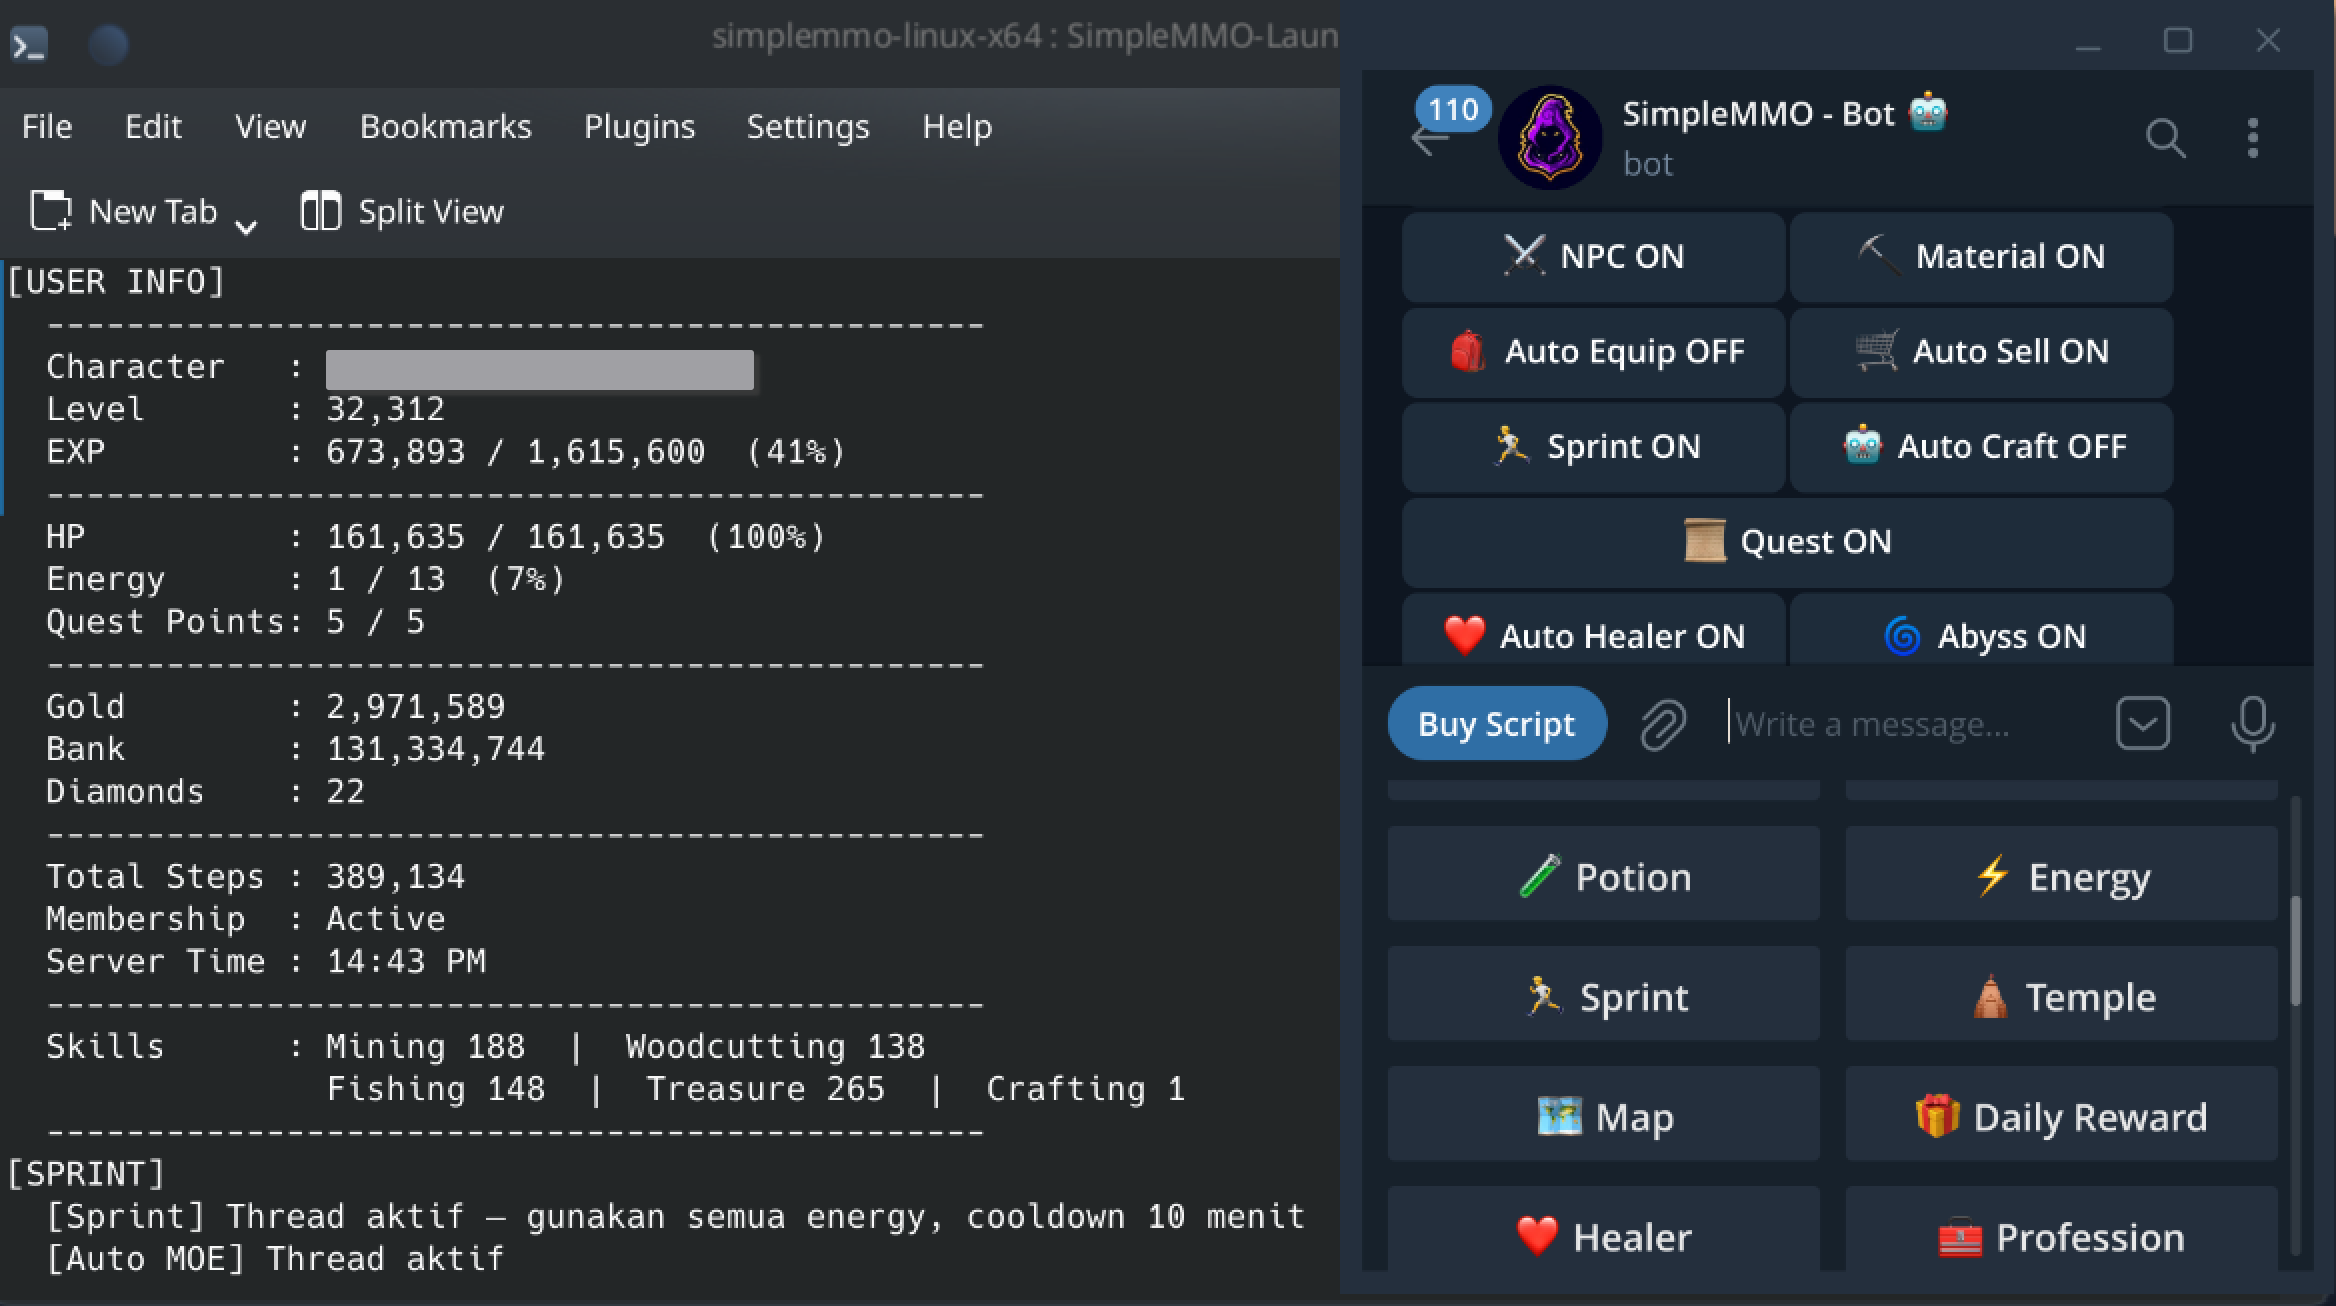Toggle the Auto Sell ON button
The width and height of the screenshot is (2336, 1306).
click(x=1981, y=352)
